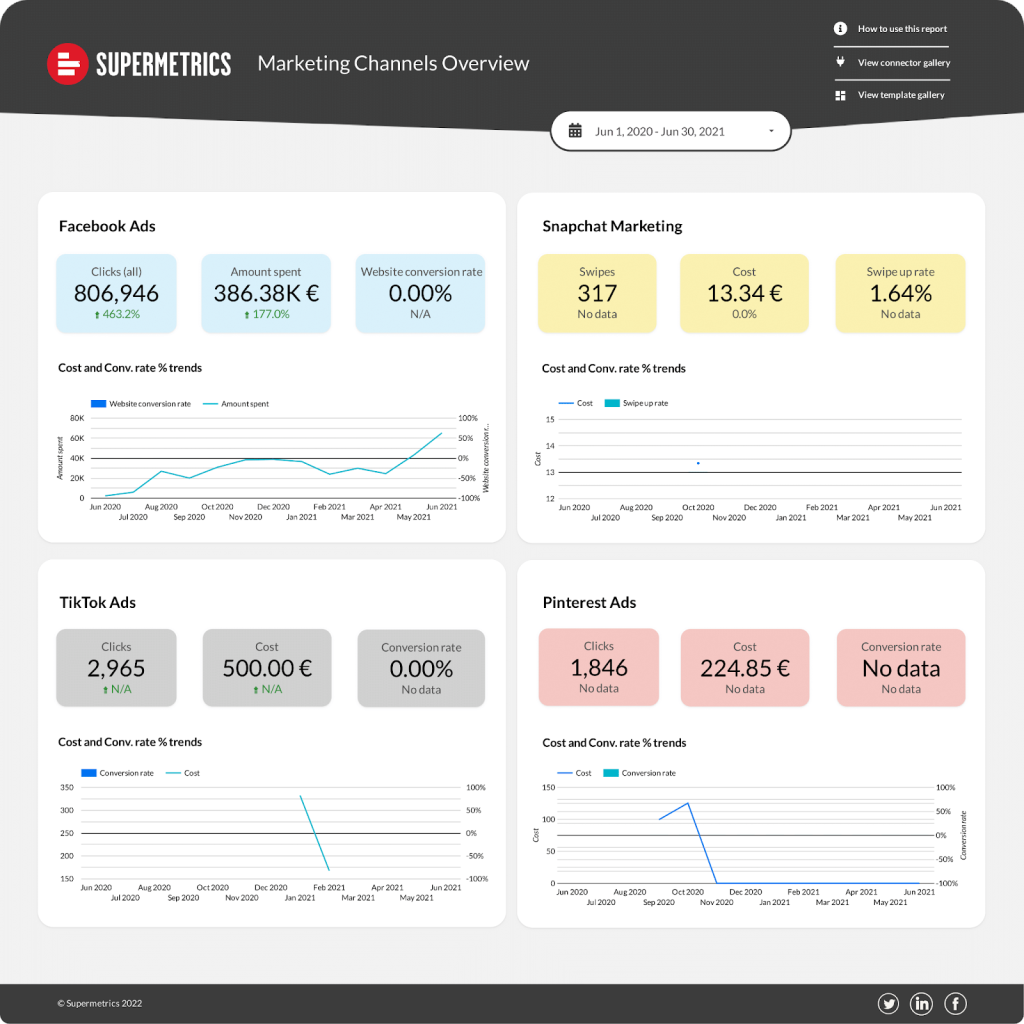Image resolution: width=1024 pixels, height=1024 pixels.
Task: Open the View template gallery link
Action: pos(901,95)
